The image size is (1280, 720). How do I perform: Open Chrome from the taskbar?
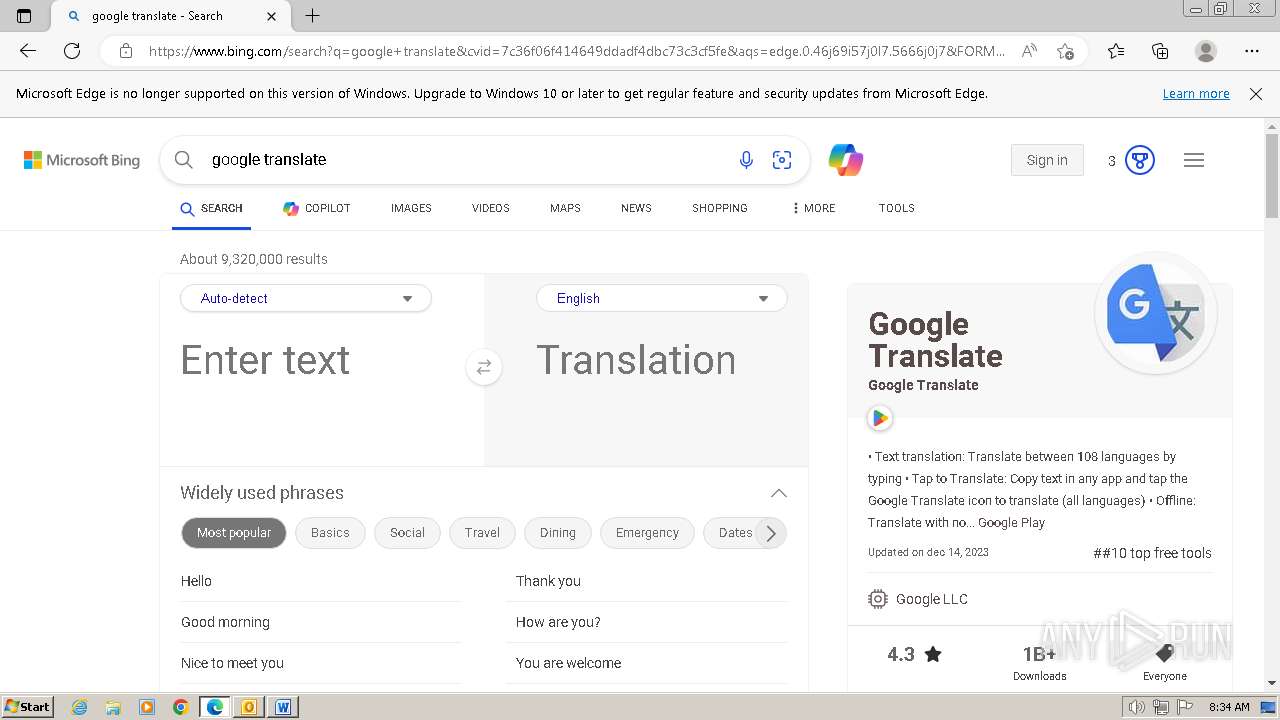coord(180,707)
